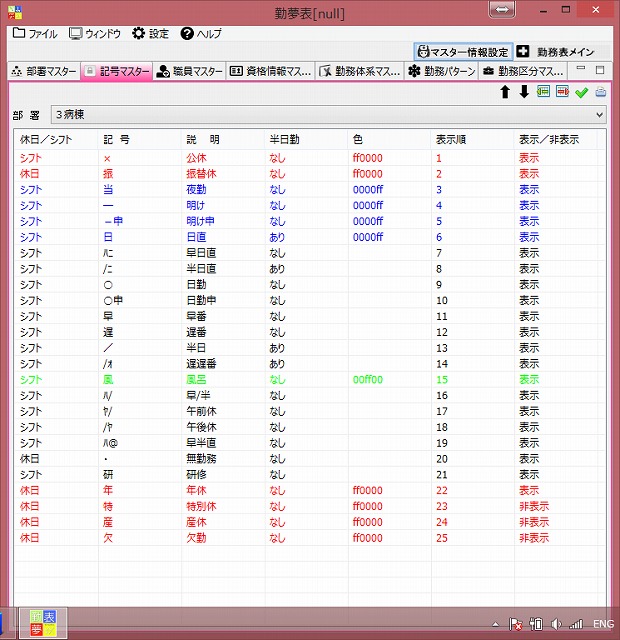Select the 研修 description cell
Image resolution: width=620 pixels, height=640 pixels.
[196, 475]
